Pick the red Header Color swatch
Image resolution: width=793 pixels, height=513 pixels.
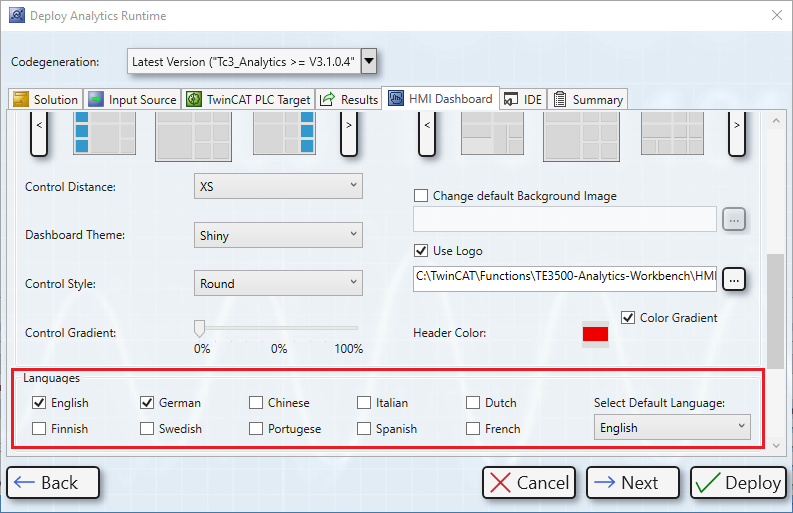click(595, 333)
